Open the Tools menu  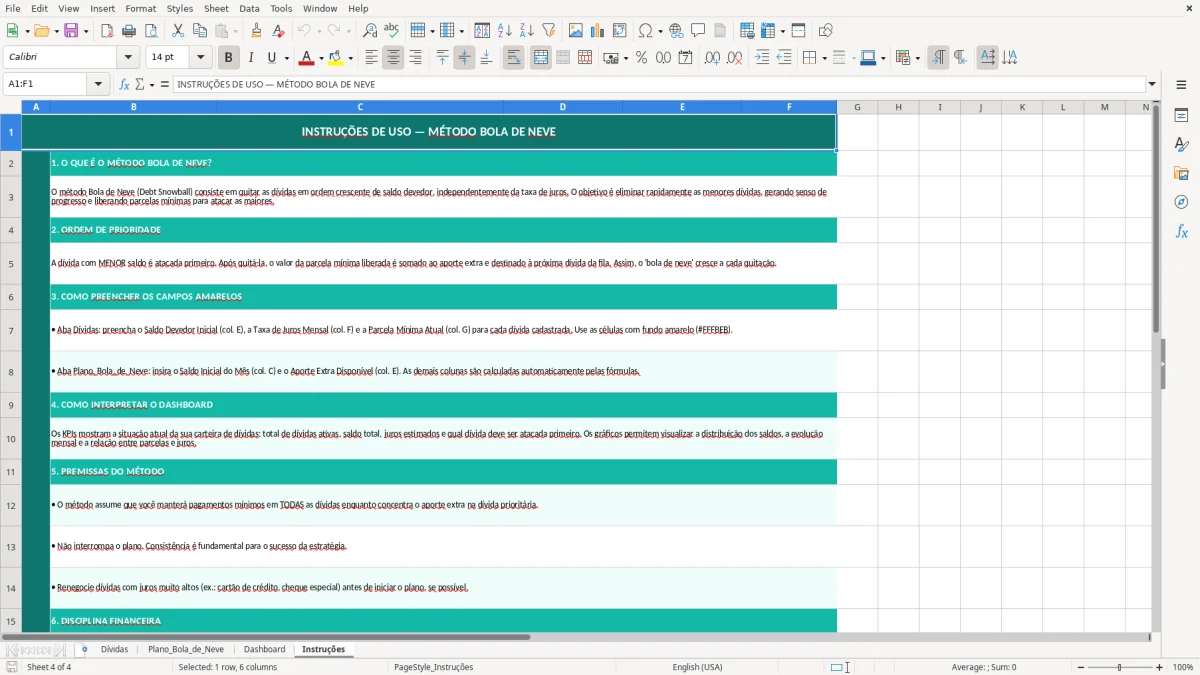coord(281,8)
